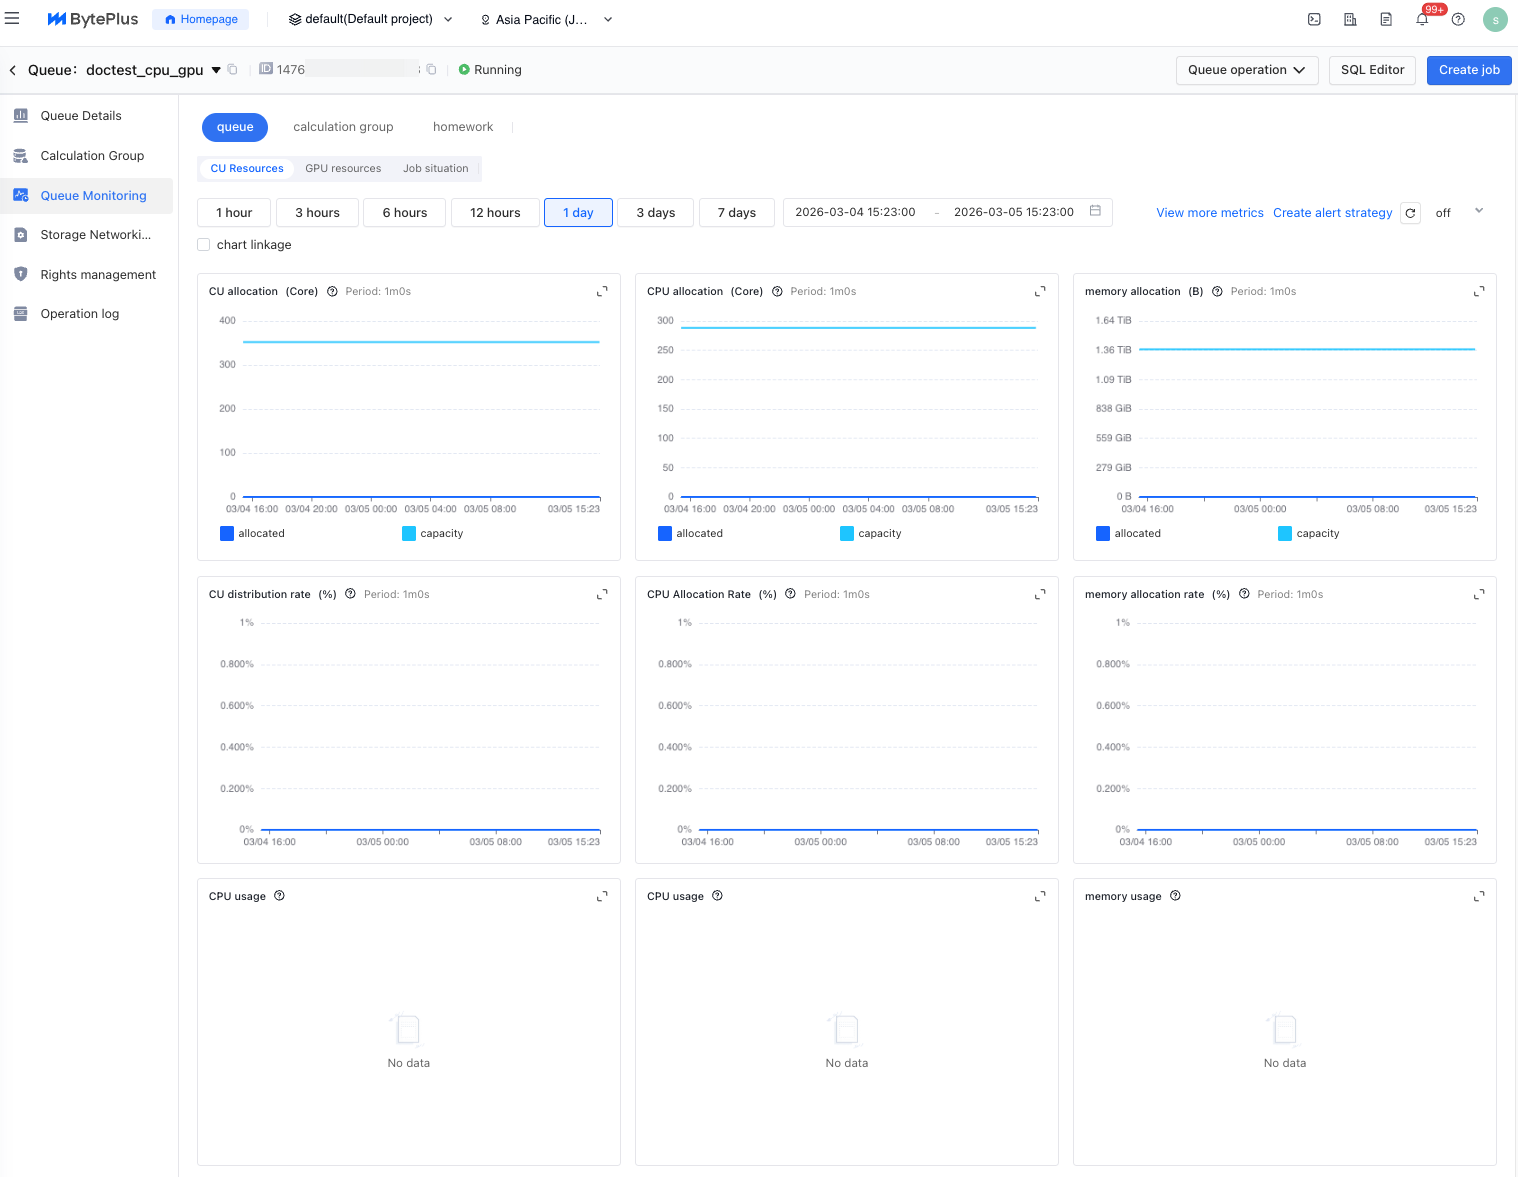Viewport: 1518px width, 1177px height.
Task: Expand the memory allocation chart to fullscreen
Action: 1478,291
